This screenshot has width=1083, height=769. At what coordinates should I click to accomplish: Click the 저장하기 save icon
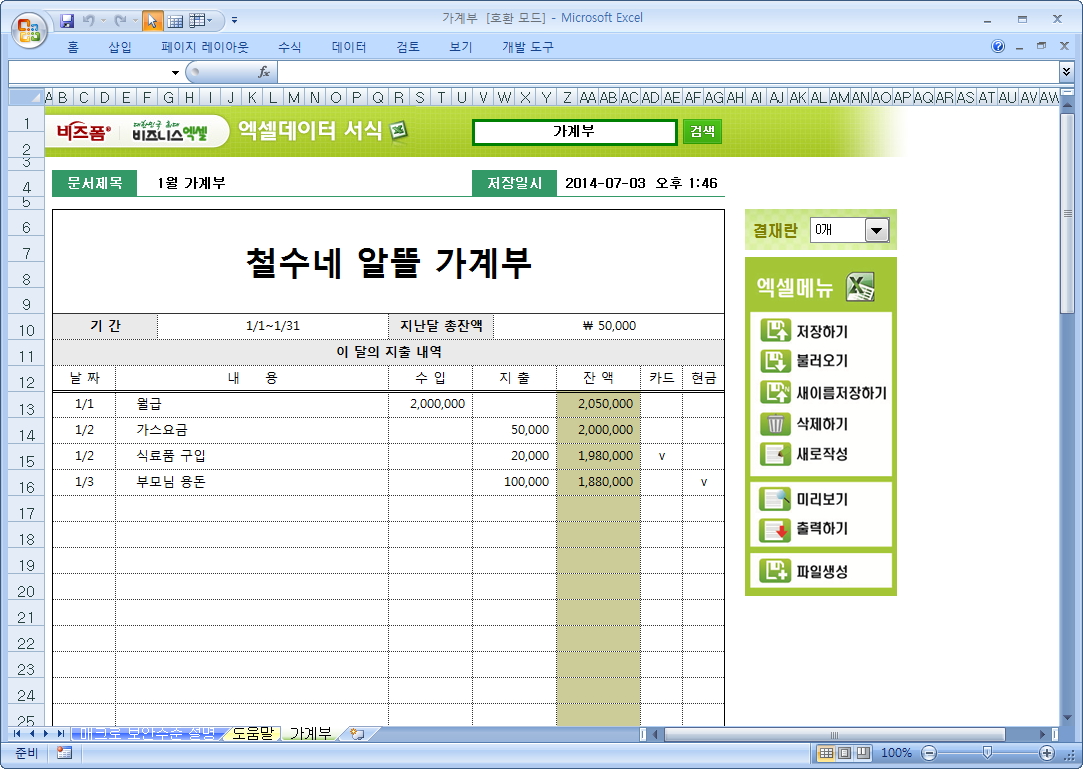click(776, 331)
